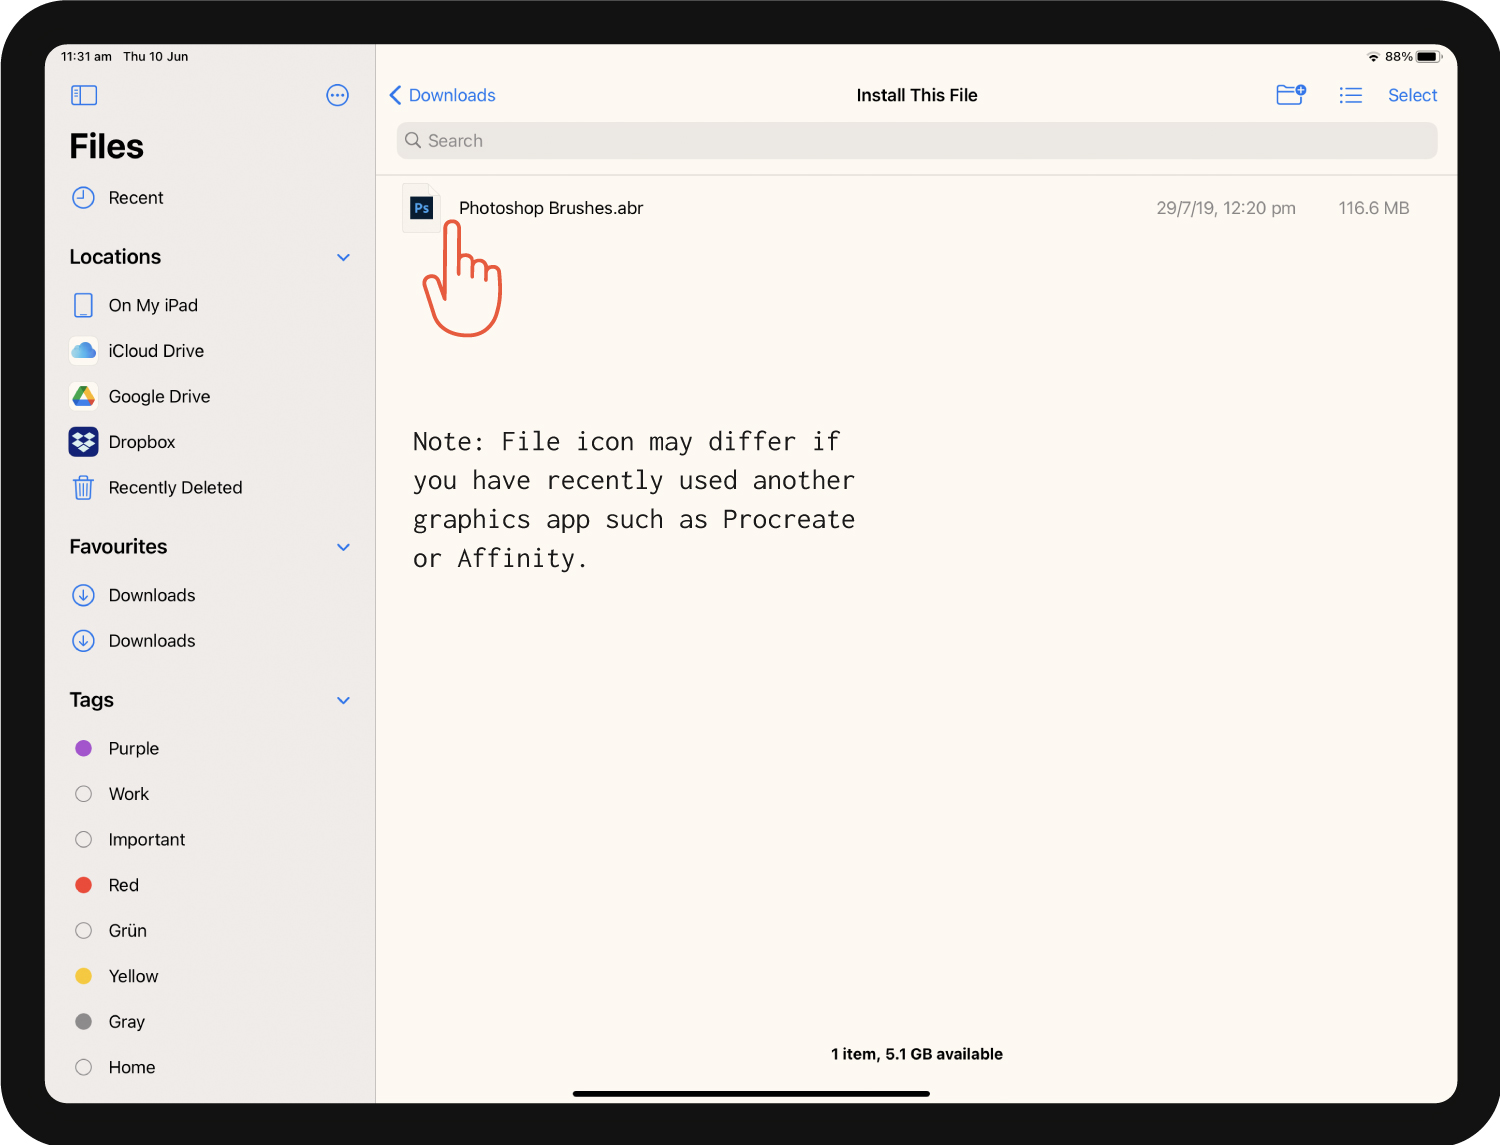Click the file size 116.6 MB

tap(1374, 208)
